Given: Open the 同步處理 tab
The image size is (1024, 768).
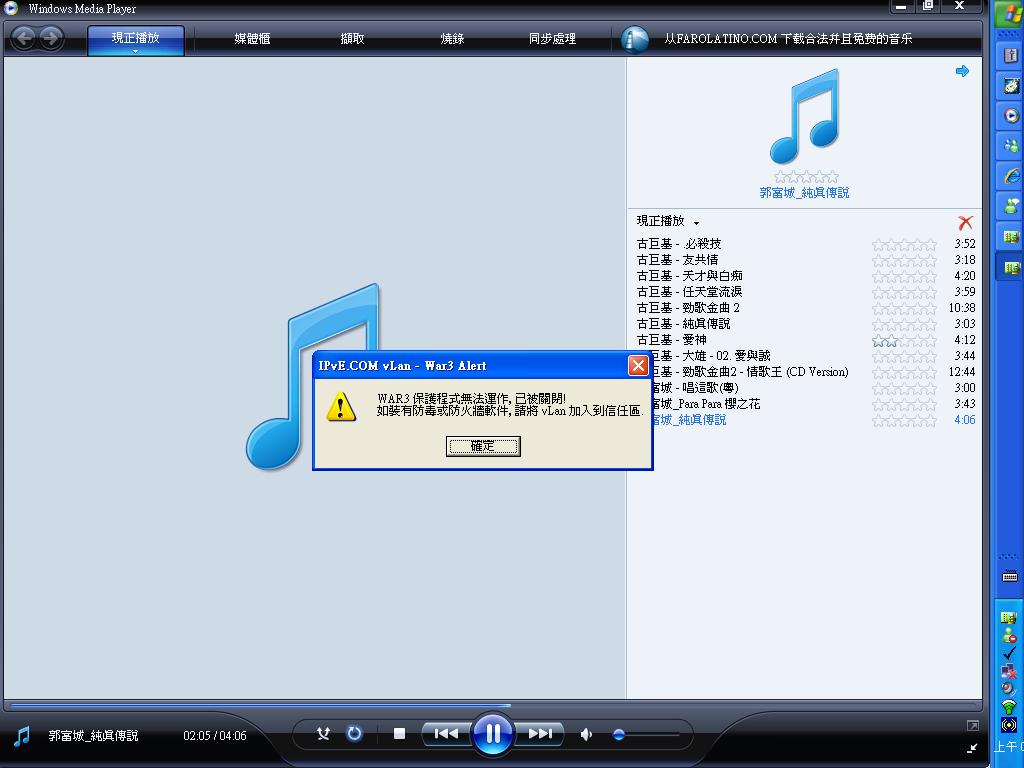Looking at the screenshot, I should (552, 39).
